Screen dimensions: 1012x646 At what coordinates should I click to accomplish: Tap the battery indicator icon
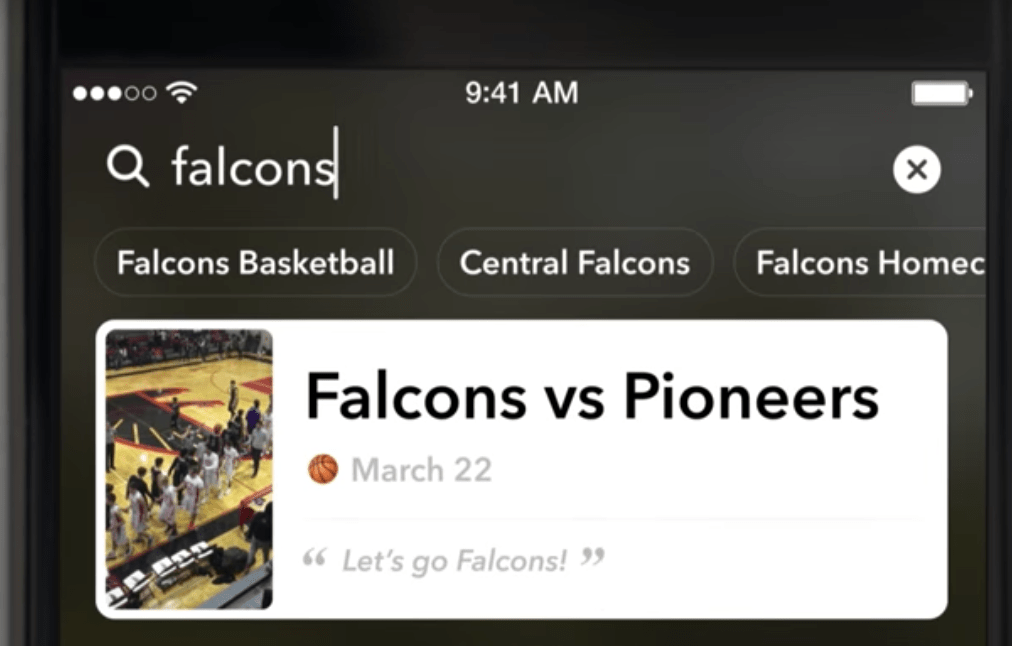[x=940, y=94]
